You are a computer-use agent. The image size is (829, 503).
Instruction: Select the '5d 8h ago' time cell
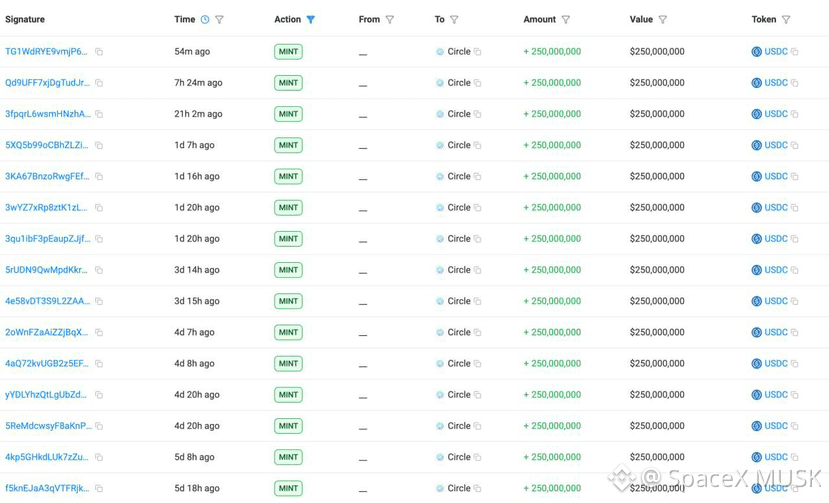[x=194, y=457]
